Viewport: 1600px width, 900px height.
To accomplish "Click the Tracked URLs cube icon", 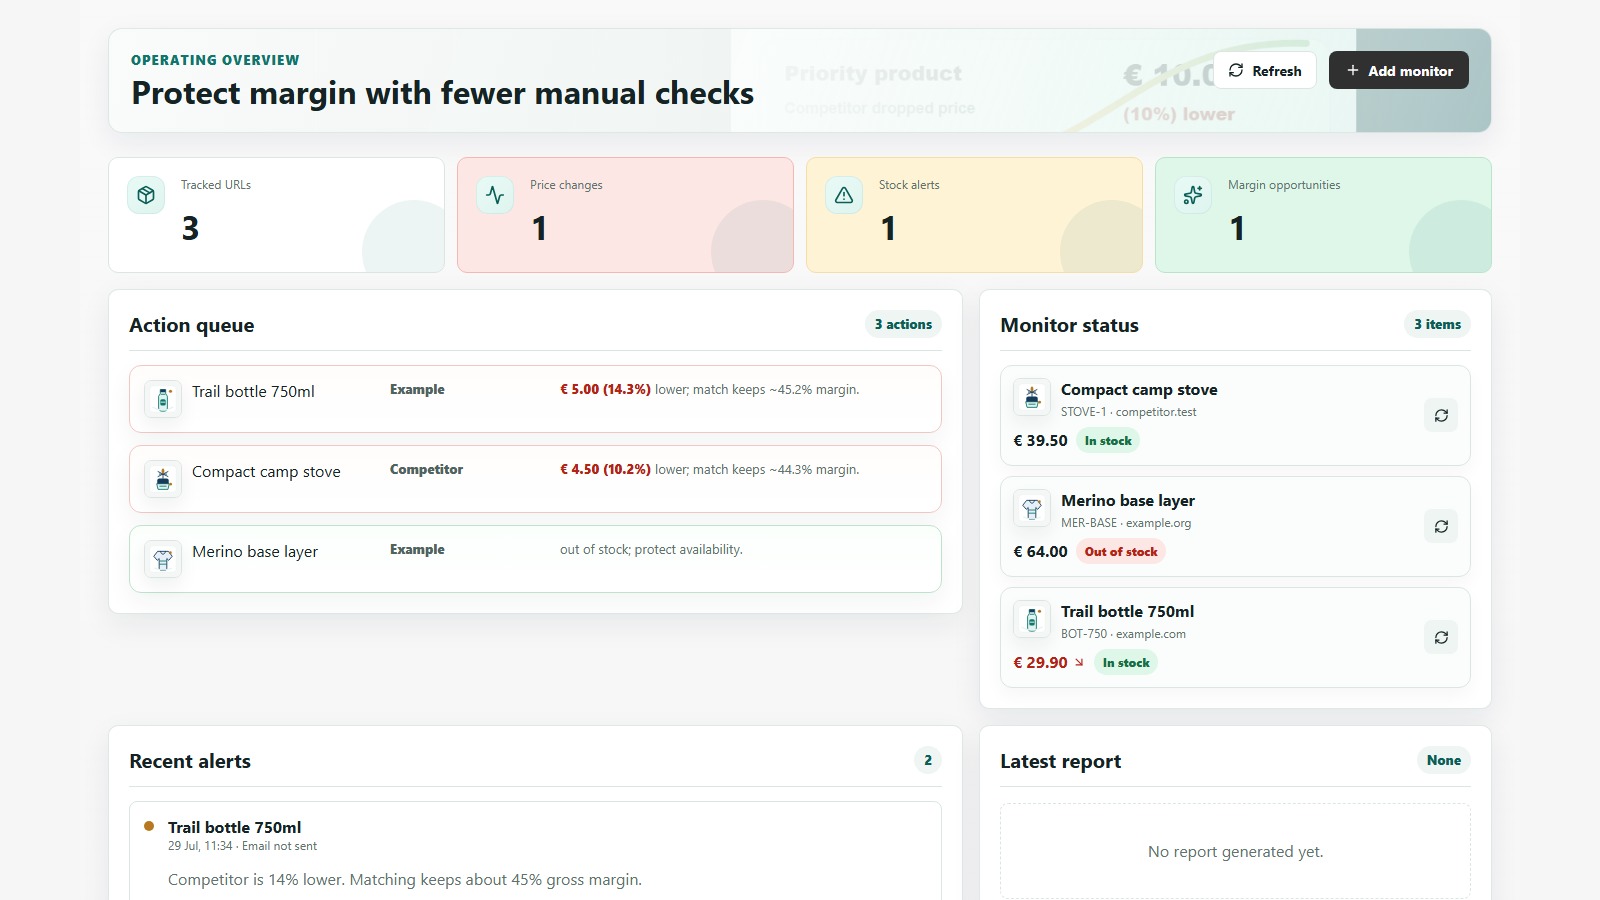I will pyautogui.click(x=146, y=195).
